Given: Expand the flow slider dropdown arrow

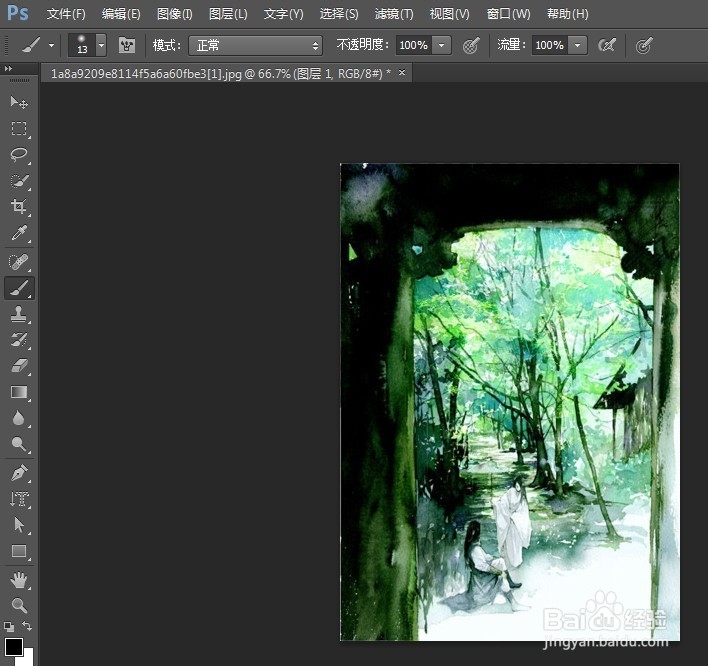Looking at the screenshot, I should (x=578, y=45).
